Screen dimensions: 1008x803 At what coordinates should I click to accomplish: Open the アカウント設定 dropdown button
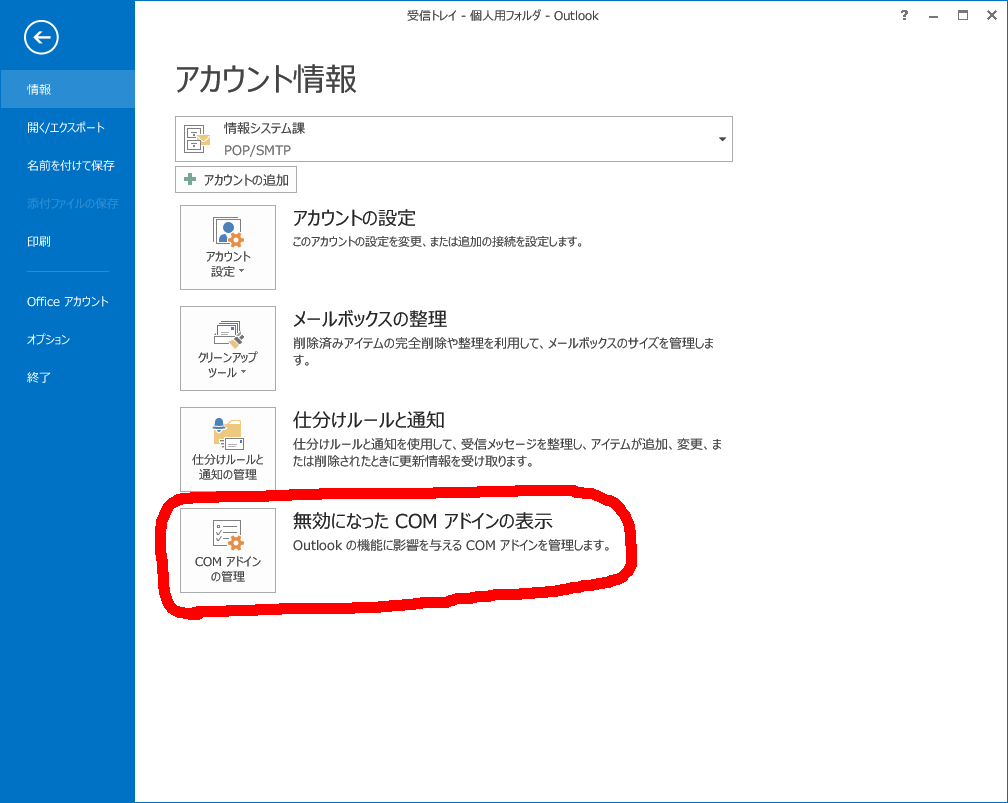pos(228,248)
